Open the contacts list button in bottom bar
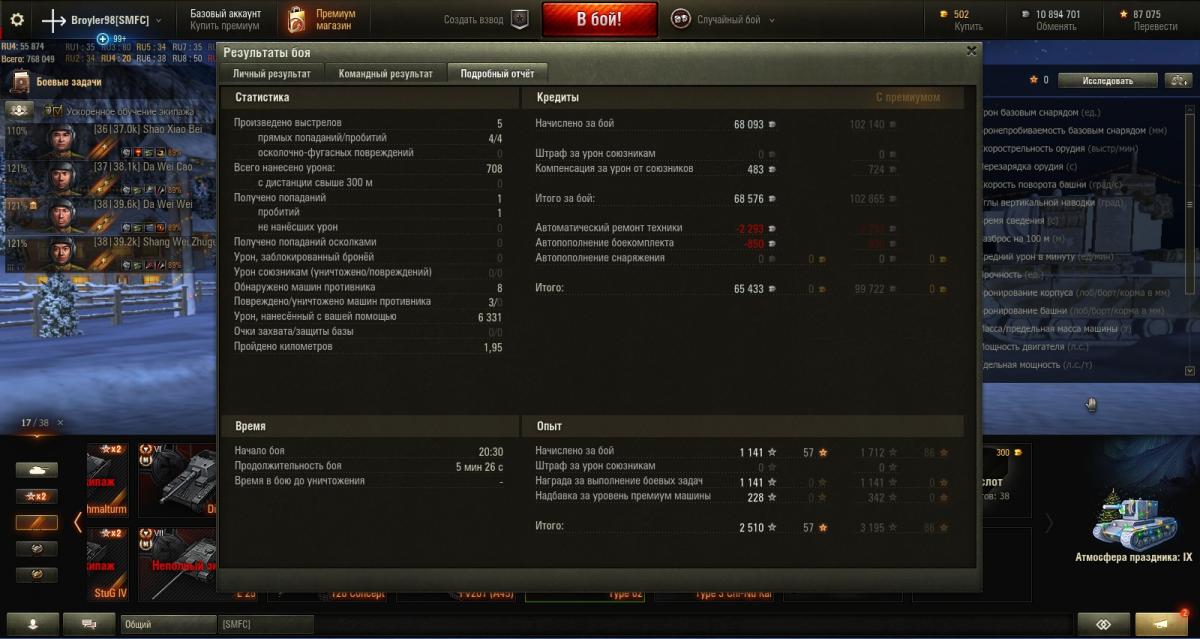The width and height of the screenshot is (1200, 639). [33, 624]
